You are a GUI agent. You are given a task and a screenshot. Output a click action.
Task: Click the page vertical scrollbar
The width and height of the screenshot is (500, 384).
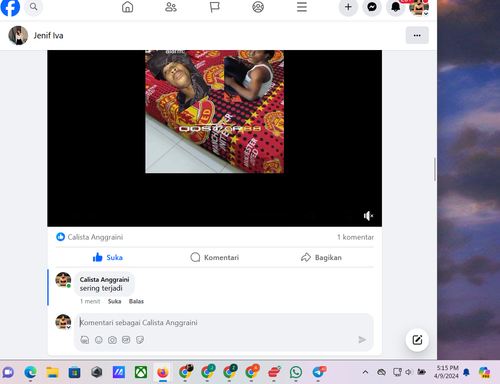435,169
